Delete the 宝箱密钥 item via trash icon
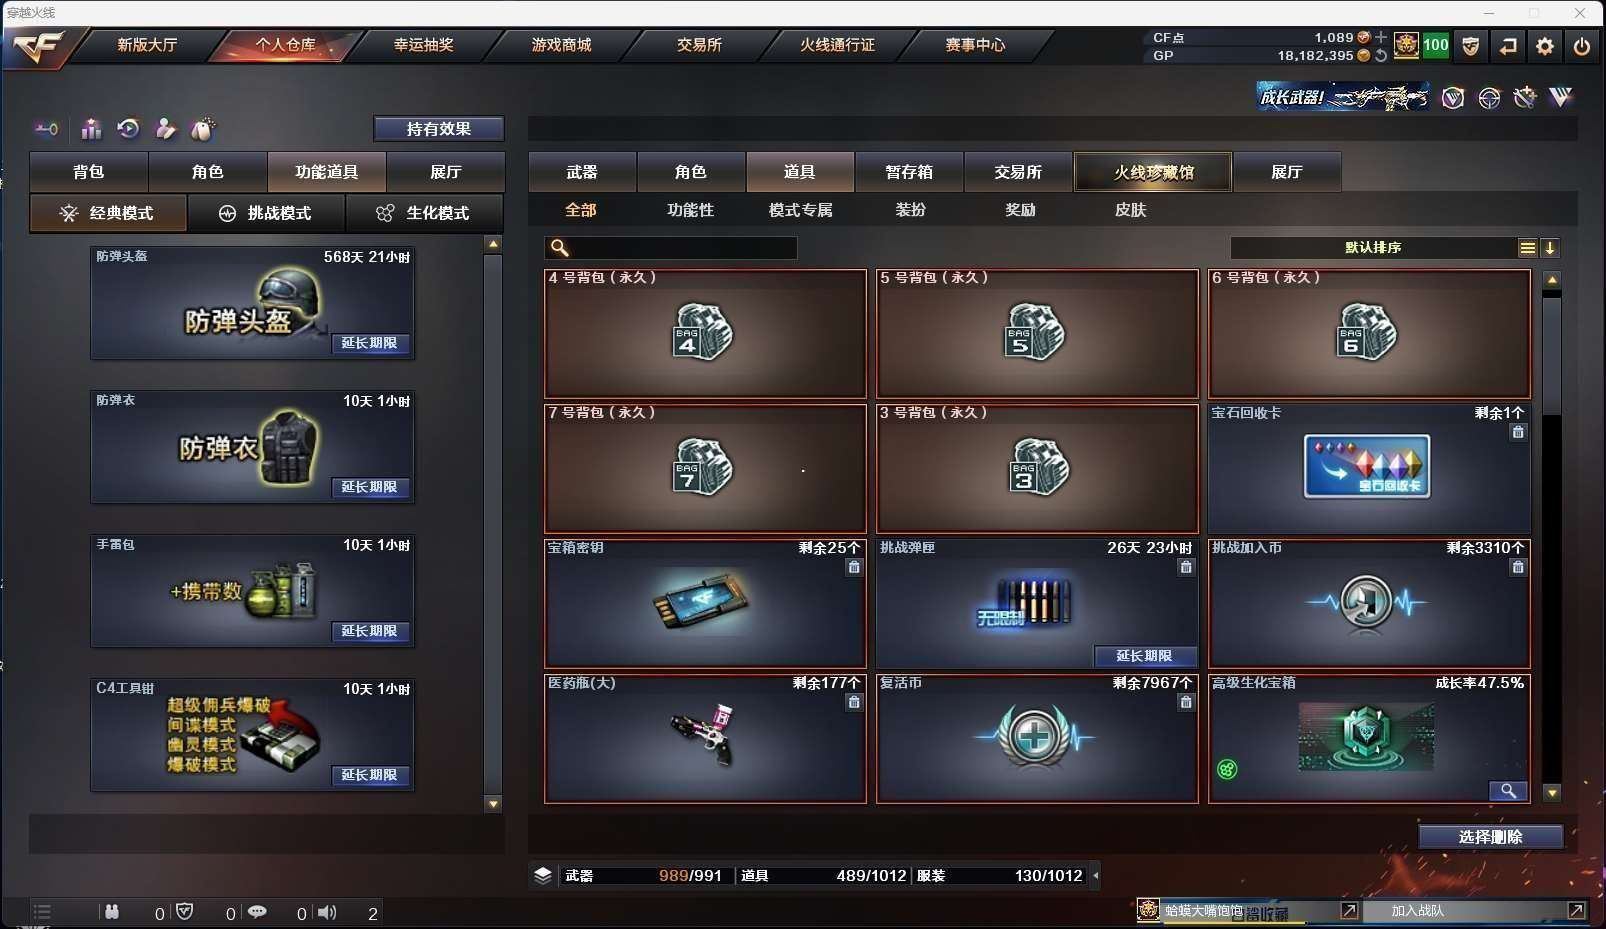Screen dimensions: 1606x929 [x=854, y=567]
